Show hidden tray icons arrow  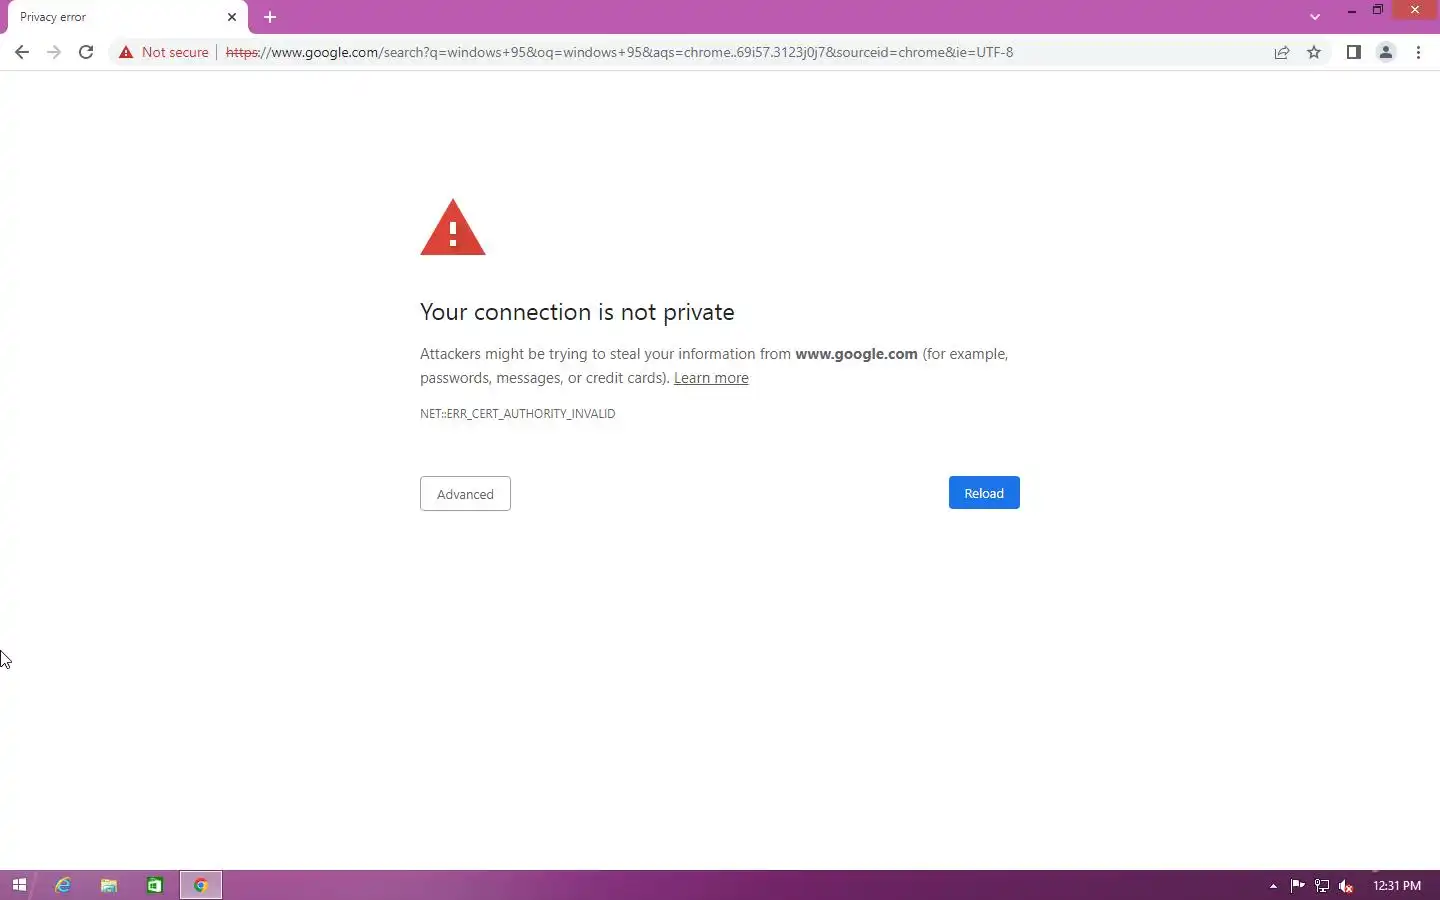pos(1273,886)
